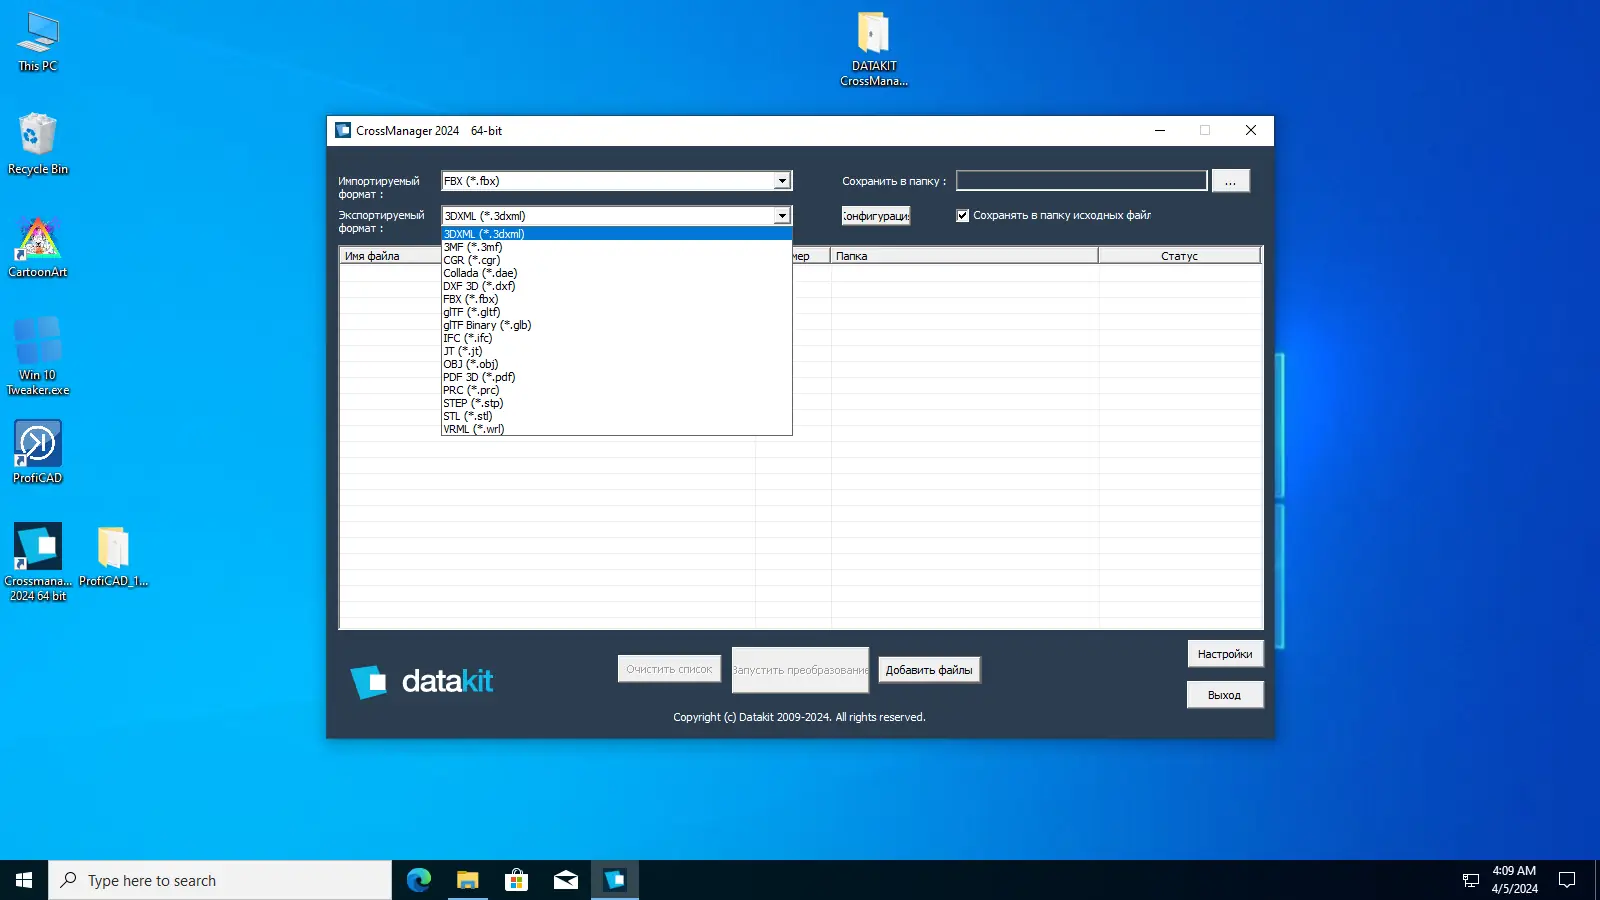Click the CrossManager title bar app icon
The image size is (1600, 900).
pos(343,130)
